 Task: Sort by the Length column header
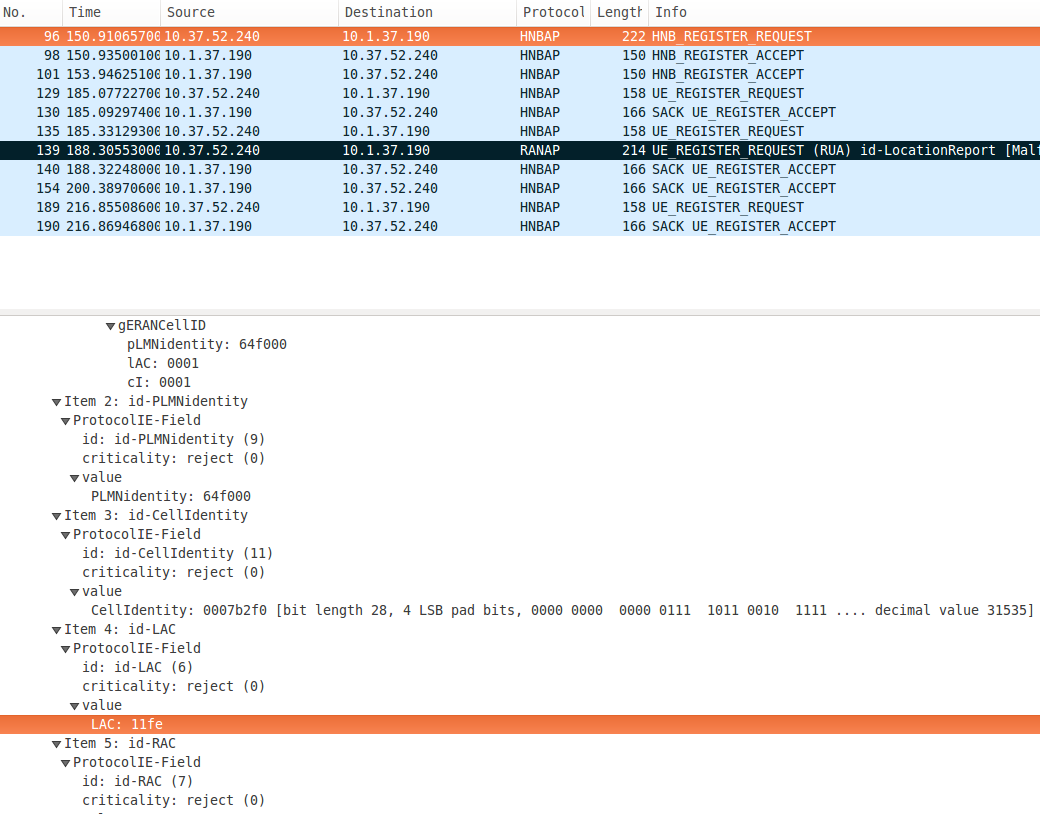point(619,13)
